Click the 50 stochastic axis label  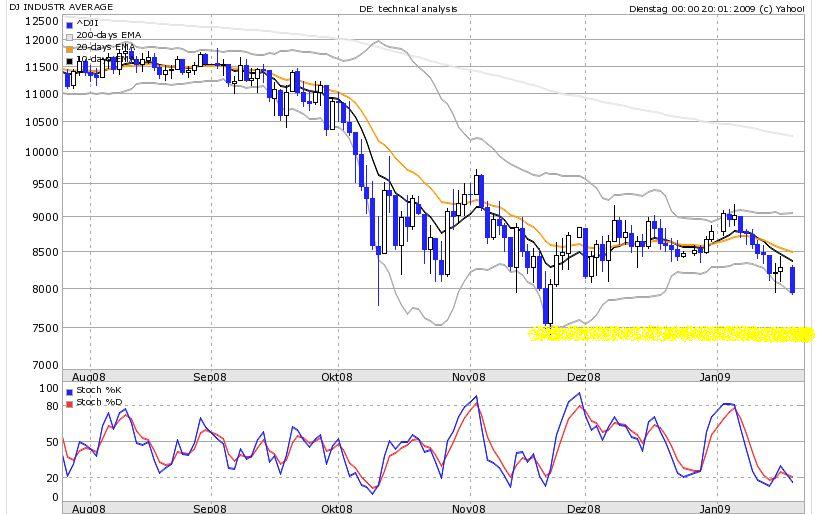[x=52, y=442]
